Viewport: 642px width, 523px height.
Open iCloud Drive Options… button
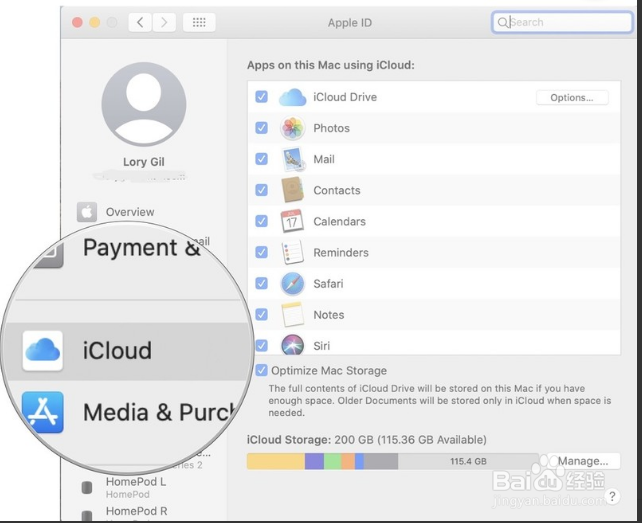[572, 97]
